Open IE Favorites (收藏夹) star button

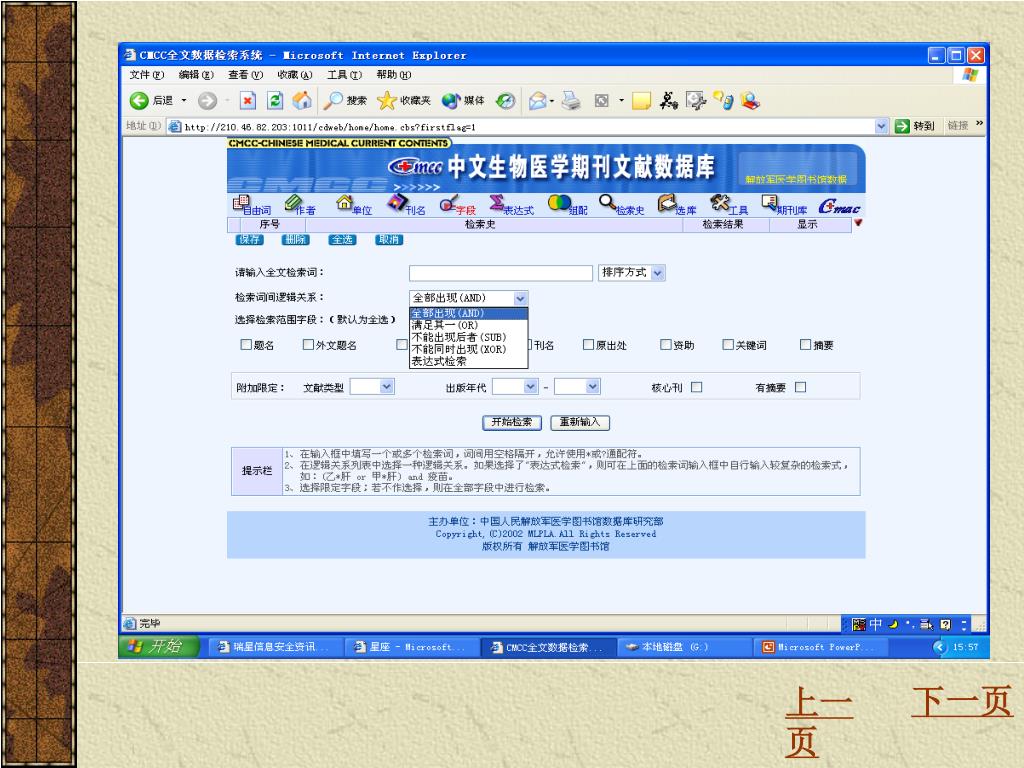(404, 101)
